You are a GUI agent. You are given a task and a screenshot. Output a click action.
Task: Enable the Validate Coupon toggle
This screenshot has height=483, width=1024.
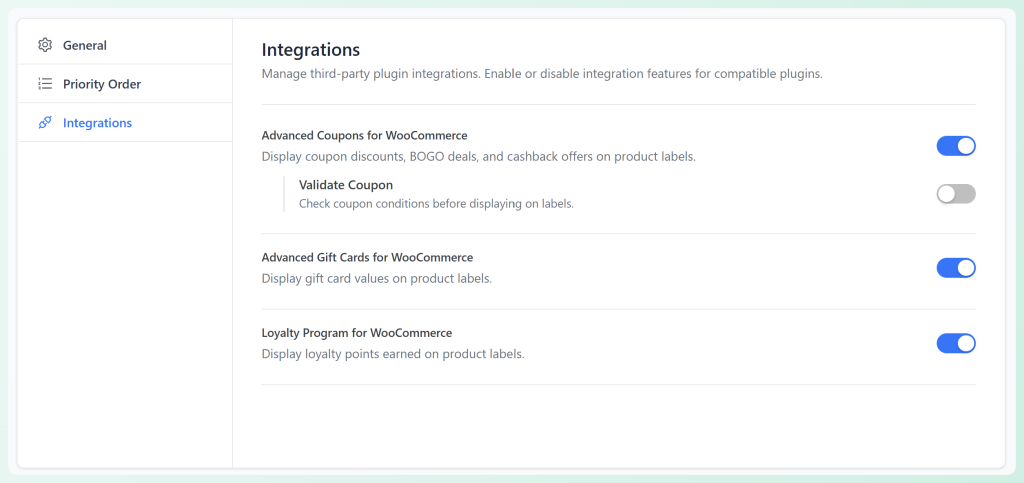point(956,194)
